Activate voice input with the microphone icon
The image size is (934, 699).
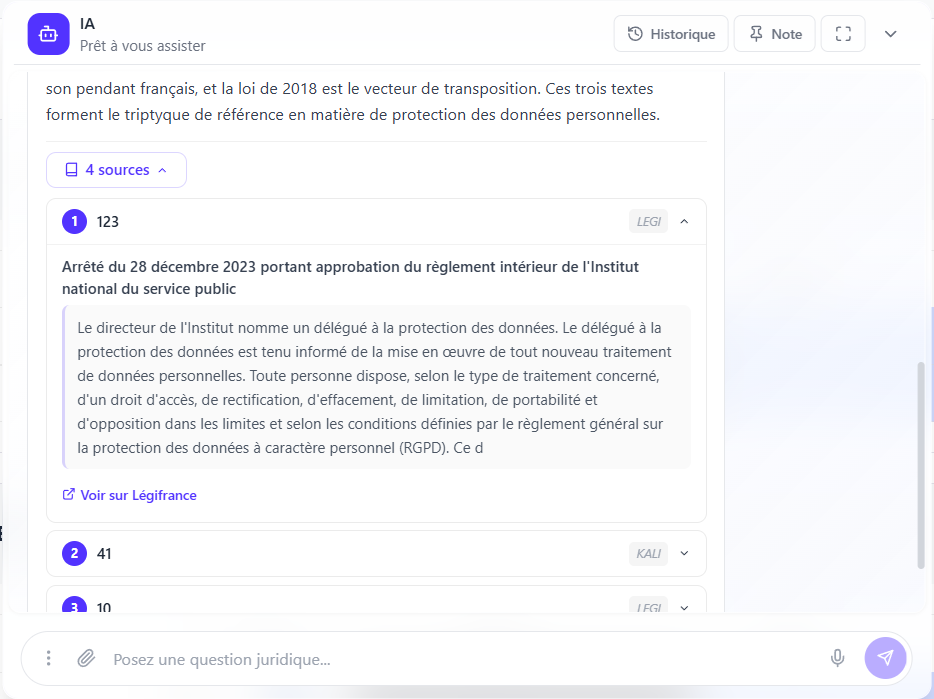point(837,658)
